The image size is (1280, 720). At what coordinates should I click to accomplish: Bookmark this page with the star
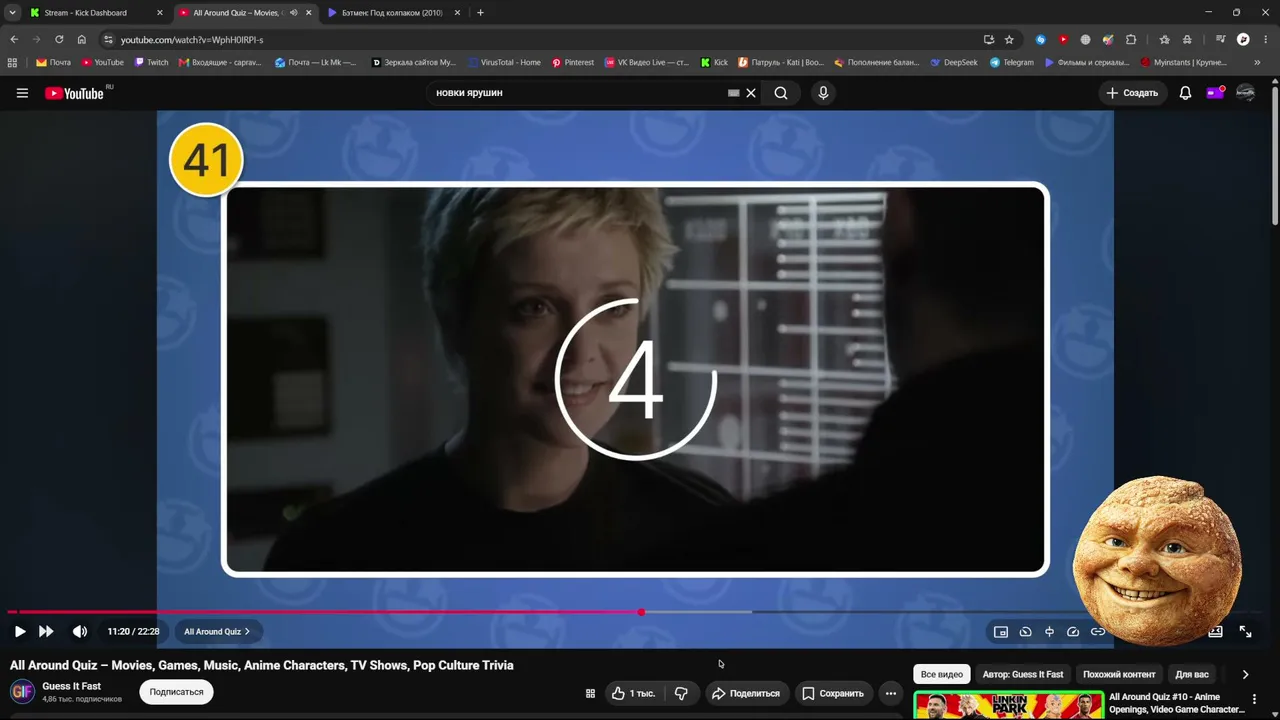pos(1009,39)
